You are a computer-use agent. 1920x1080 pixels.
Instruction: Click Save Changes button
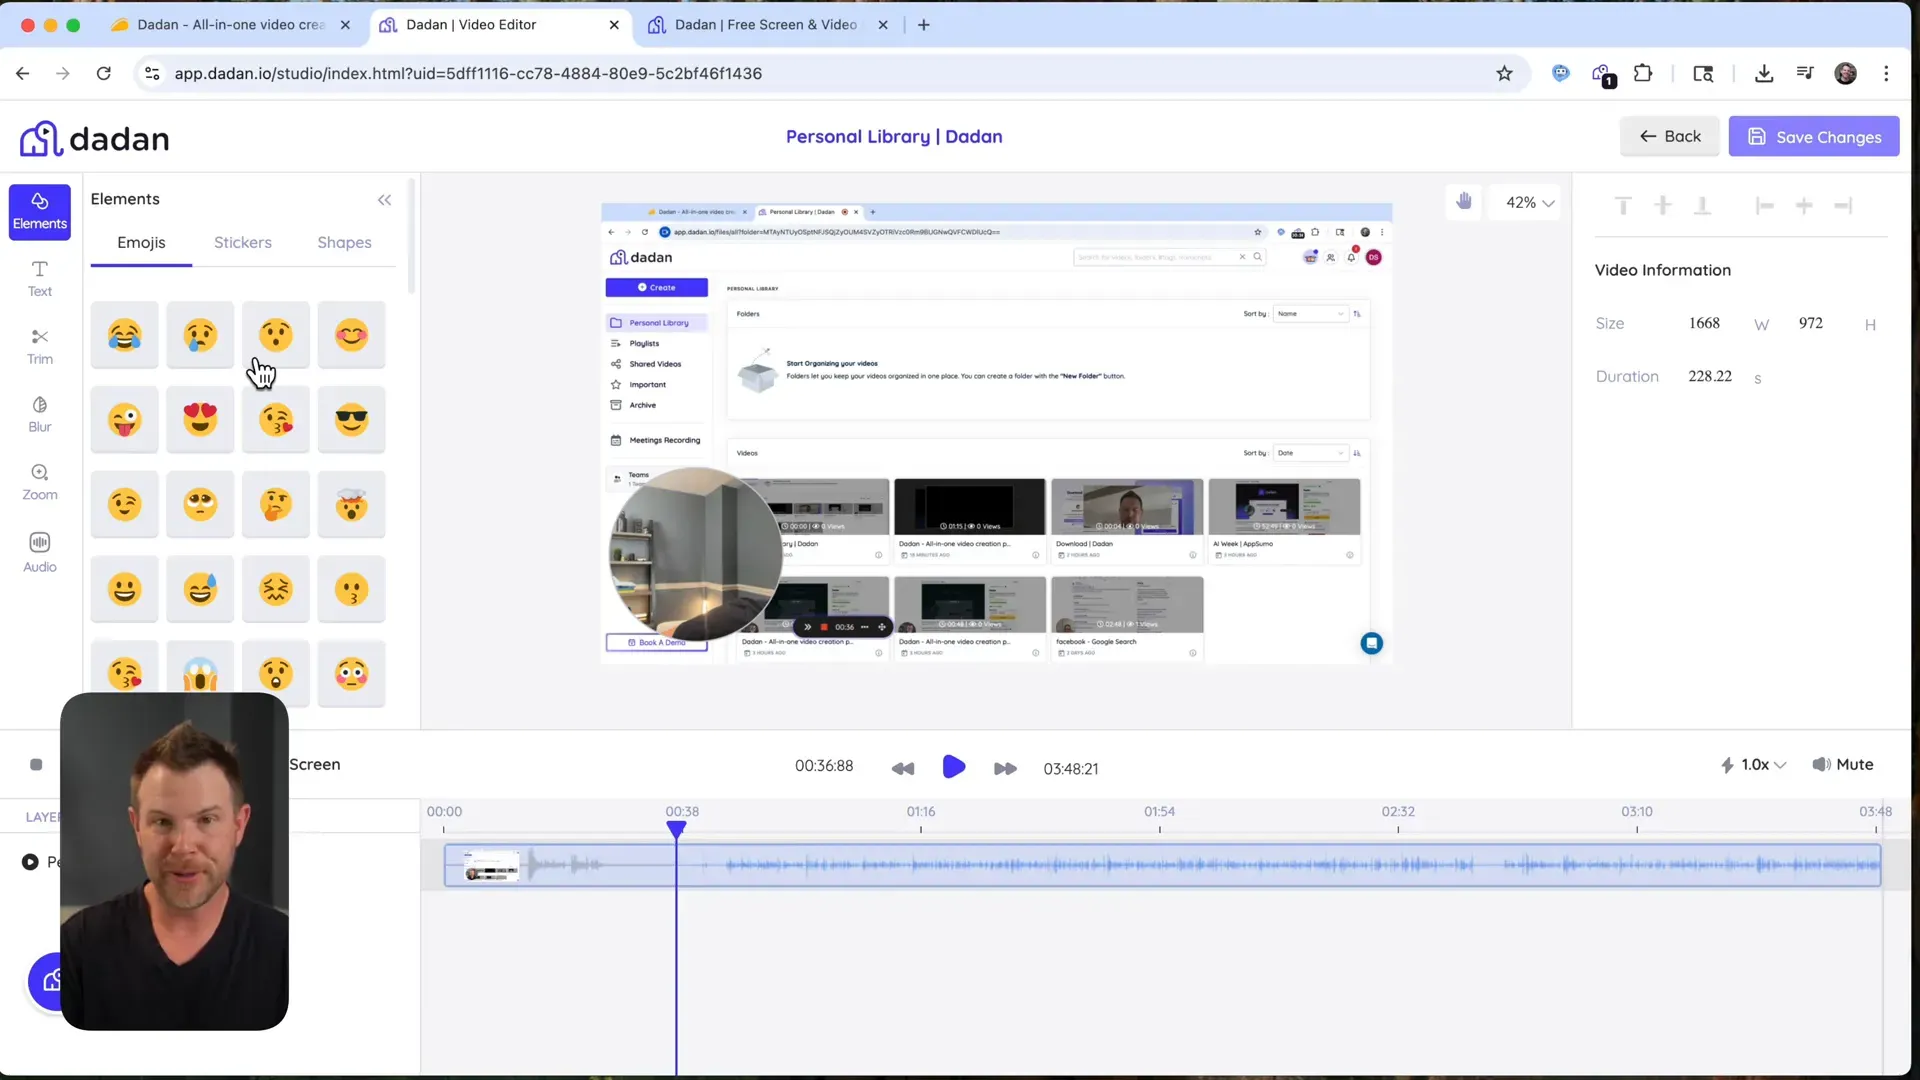point(1813,137)
